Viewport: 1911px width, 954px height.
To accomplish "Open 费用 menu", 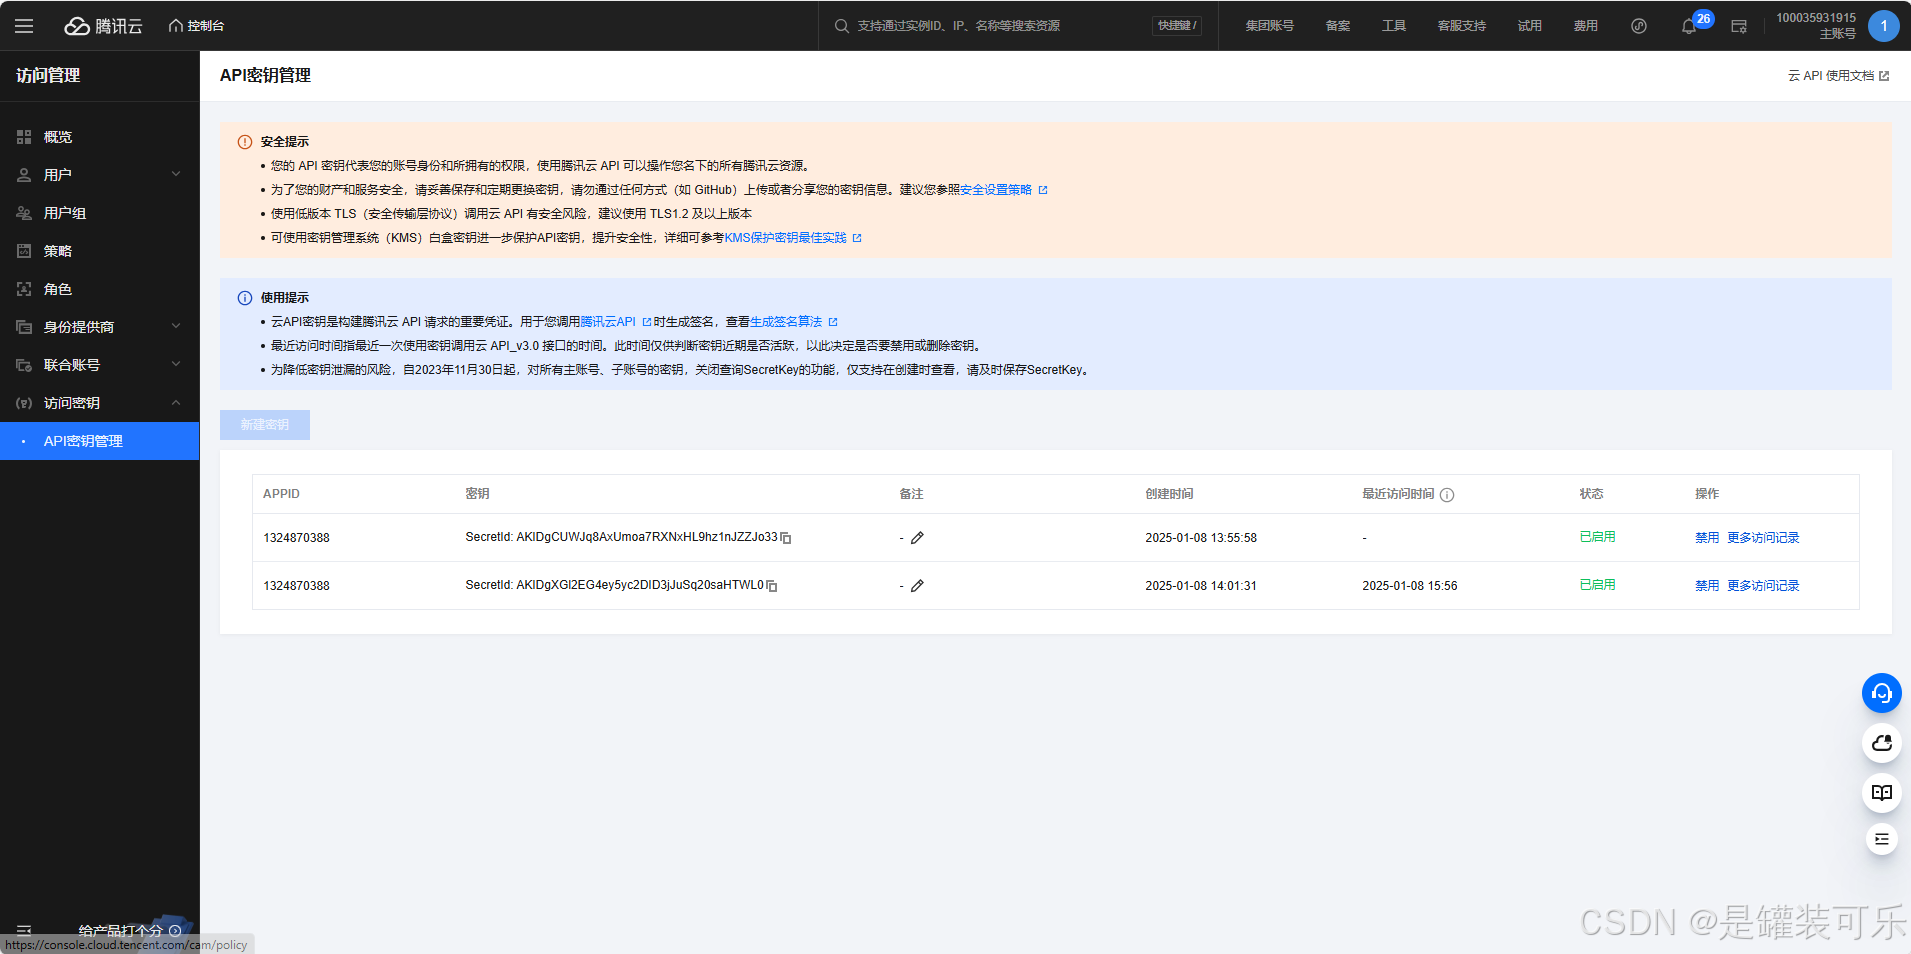I will pos(1586,26).
